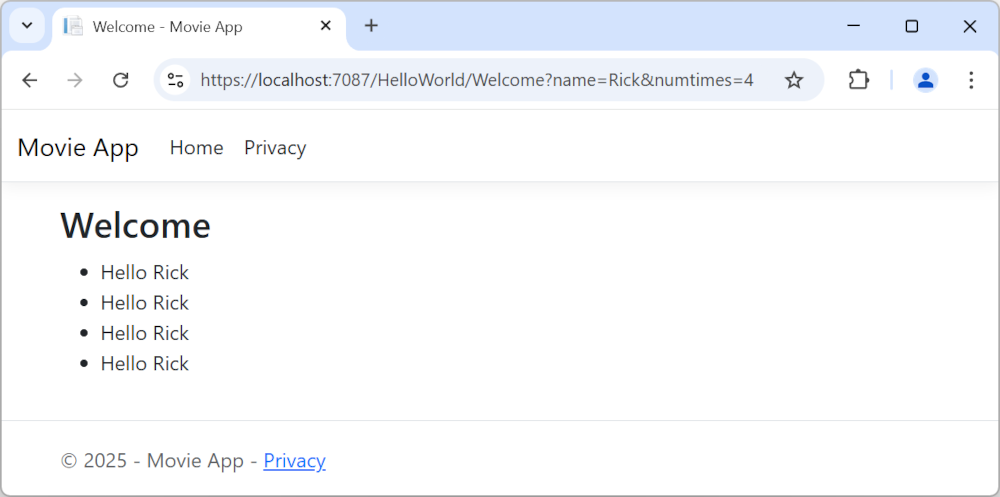Expand the tab search dropdown
Screen dimensions: 1000x497
pos(27,26)
